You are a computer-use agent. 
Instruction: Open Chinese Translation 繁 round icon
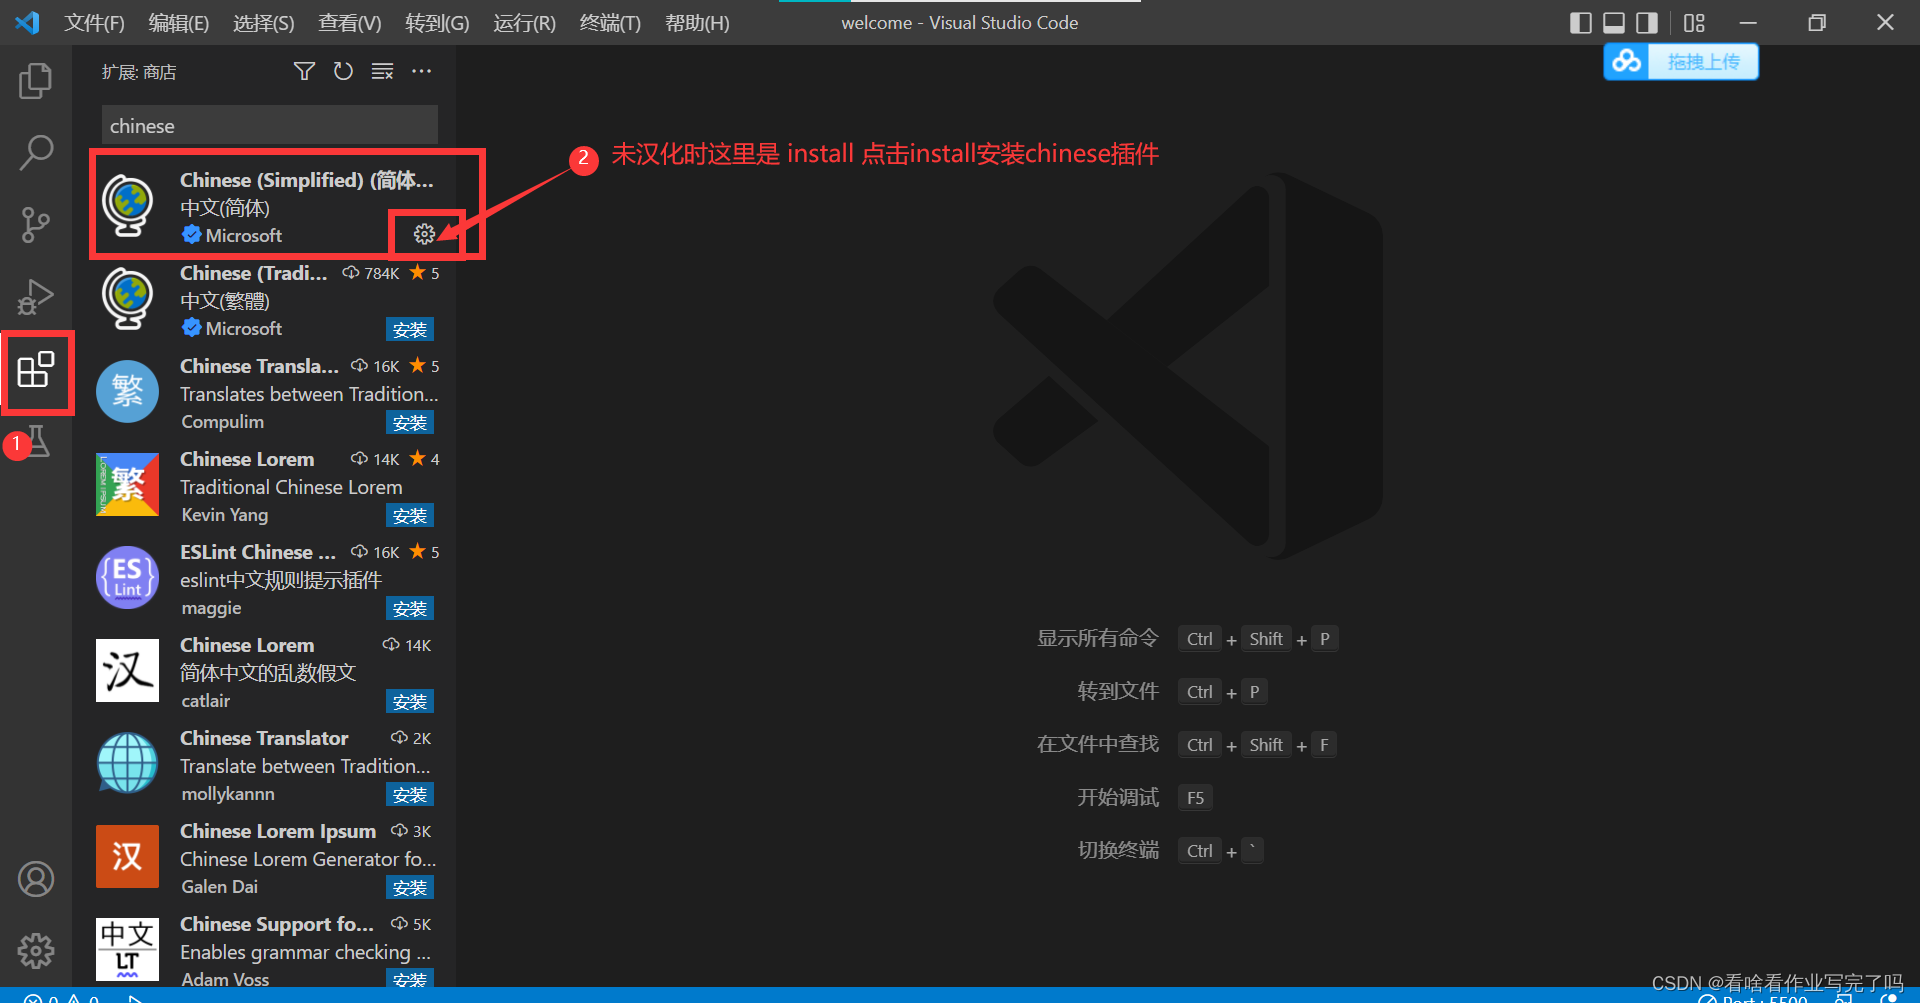click(x=127, y=391)
